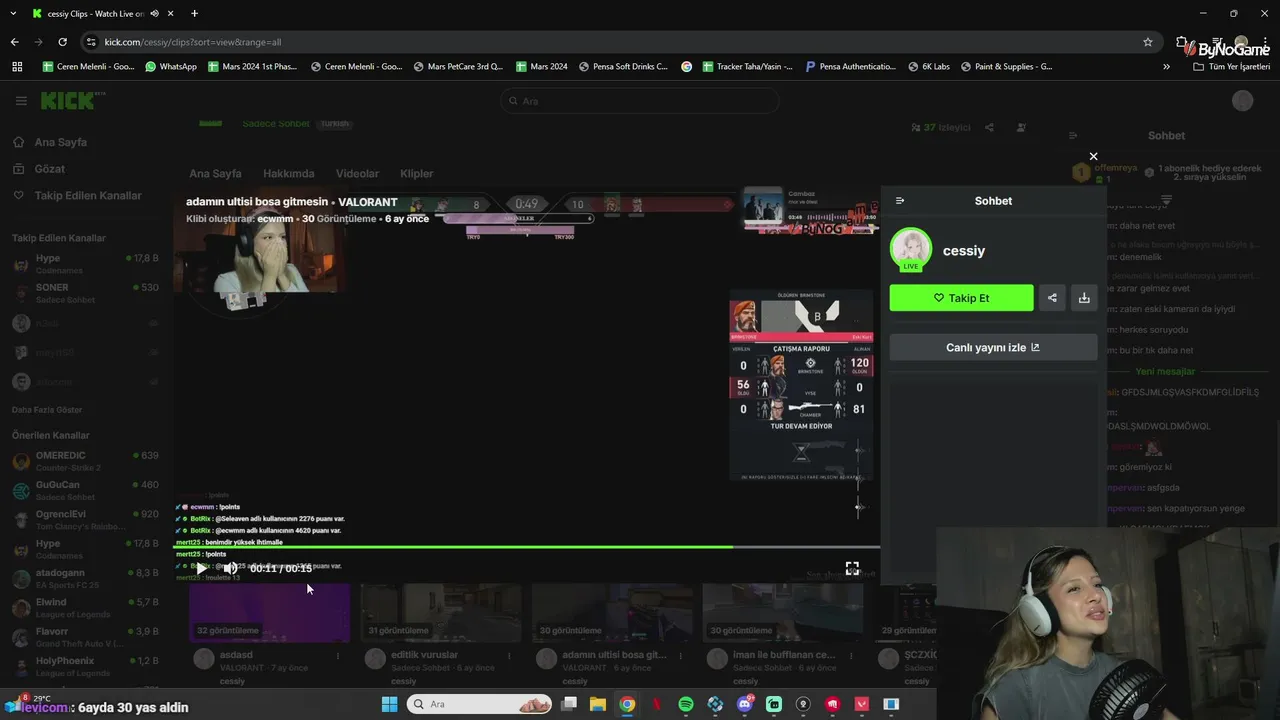This screenshot has height=720, width=1280.
Task: Expand Daha Fazla Göster in sidebar
Action: tap(47, 410)
